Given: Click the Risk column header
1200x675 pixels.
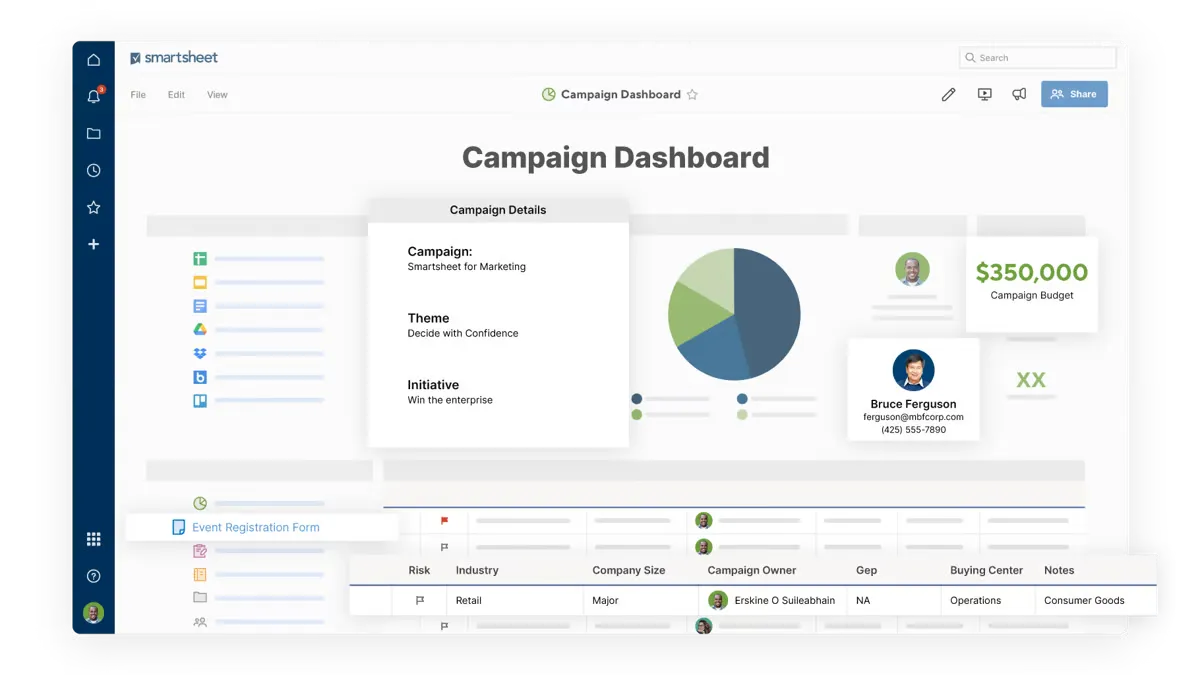Looking at the screenshot, I should point(419,570).
